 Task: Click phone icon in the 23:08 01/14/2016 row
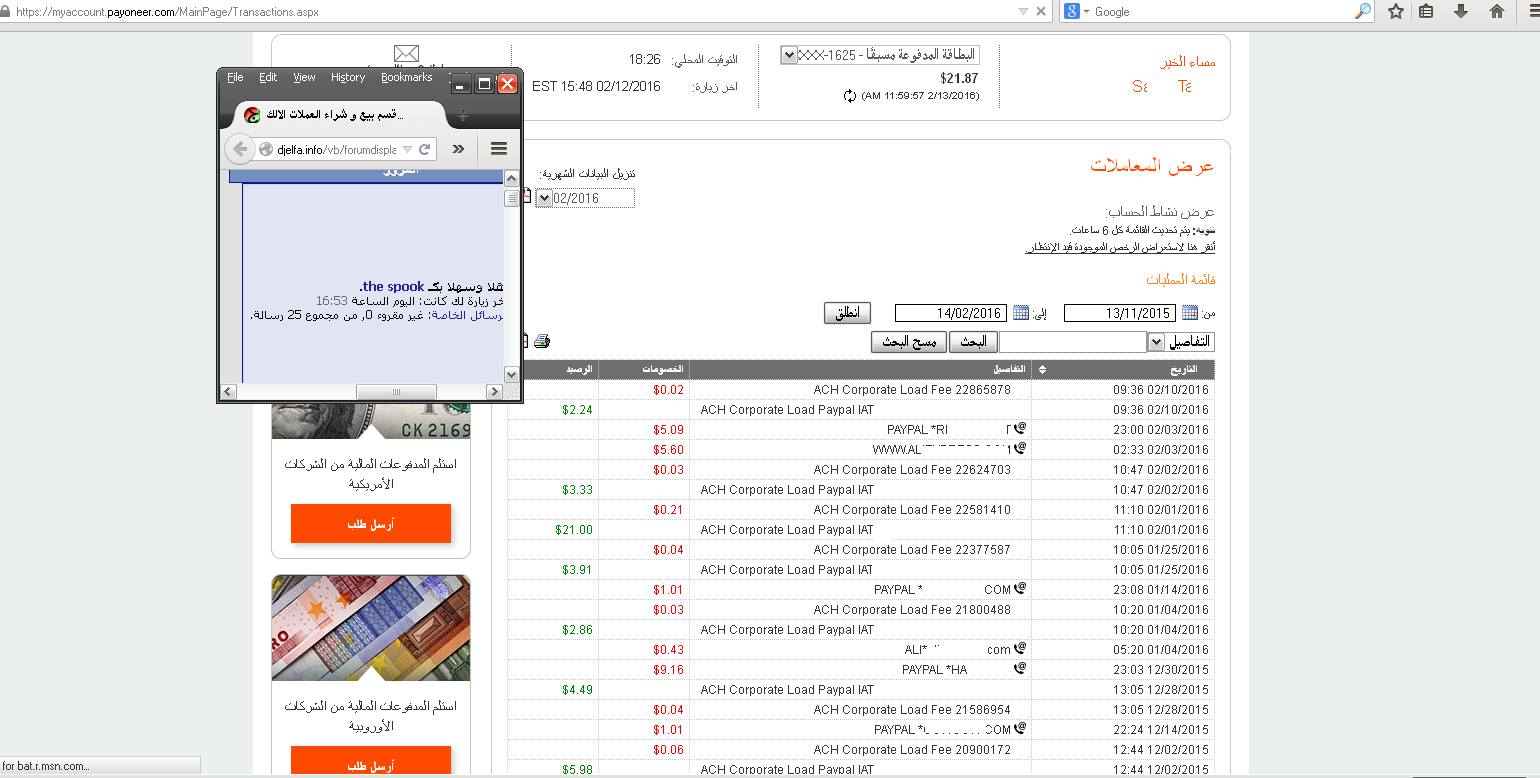click(x=1019, y=589)
